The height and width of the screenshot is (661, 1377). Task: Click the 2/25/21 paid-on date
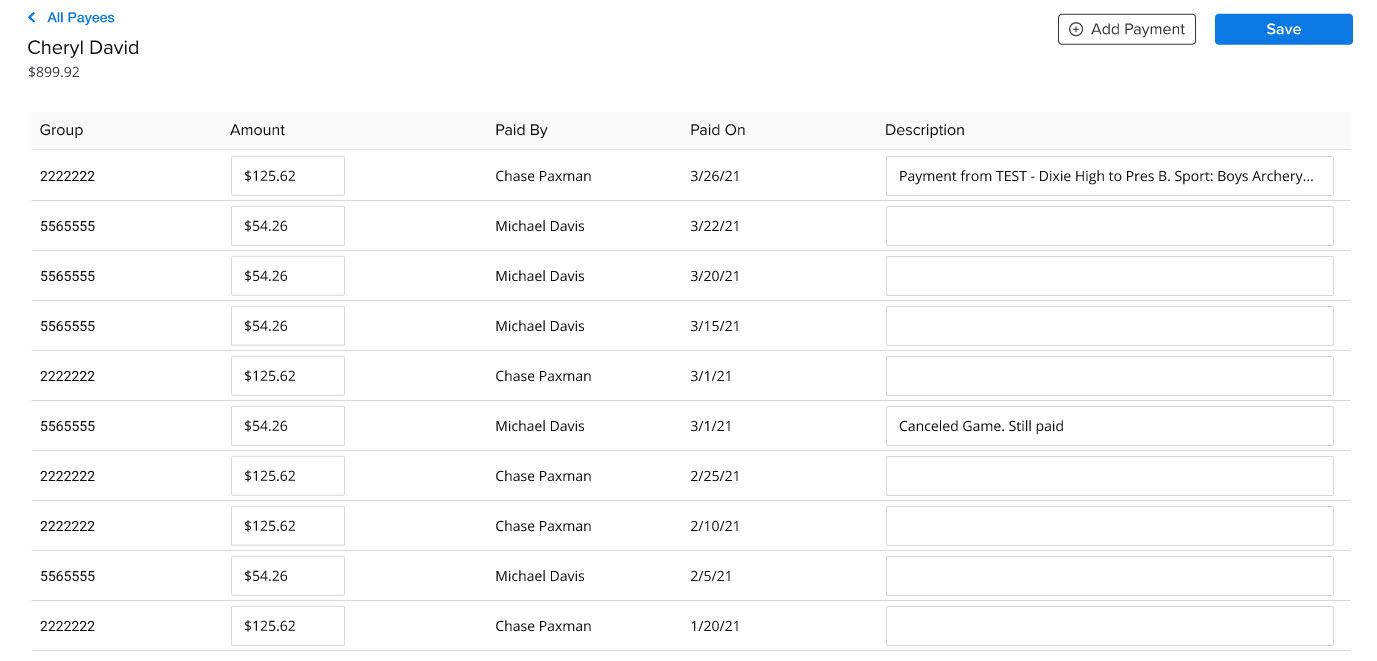pos(715,476)
